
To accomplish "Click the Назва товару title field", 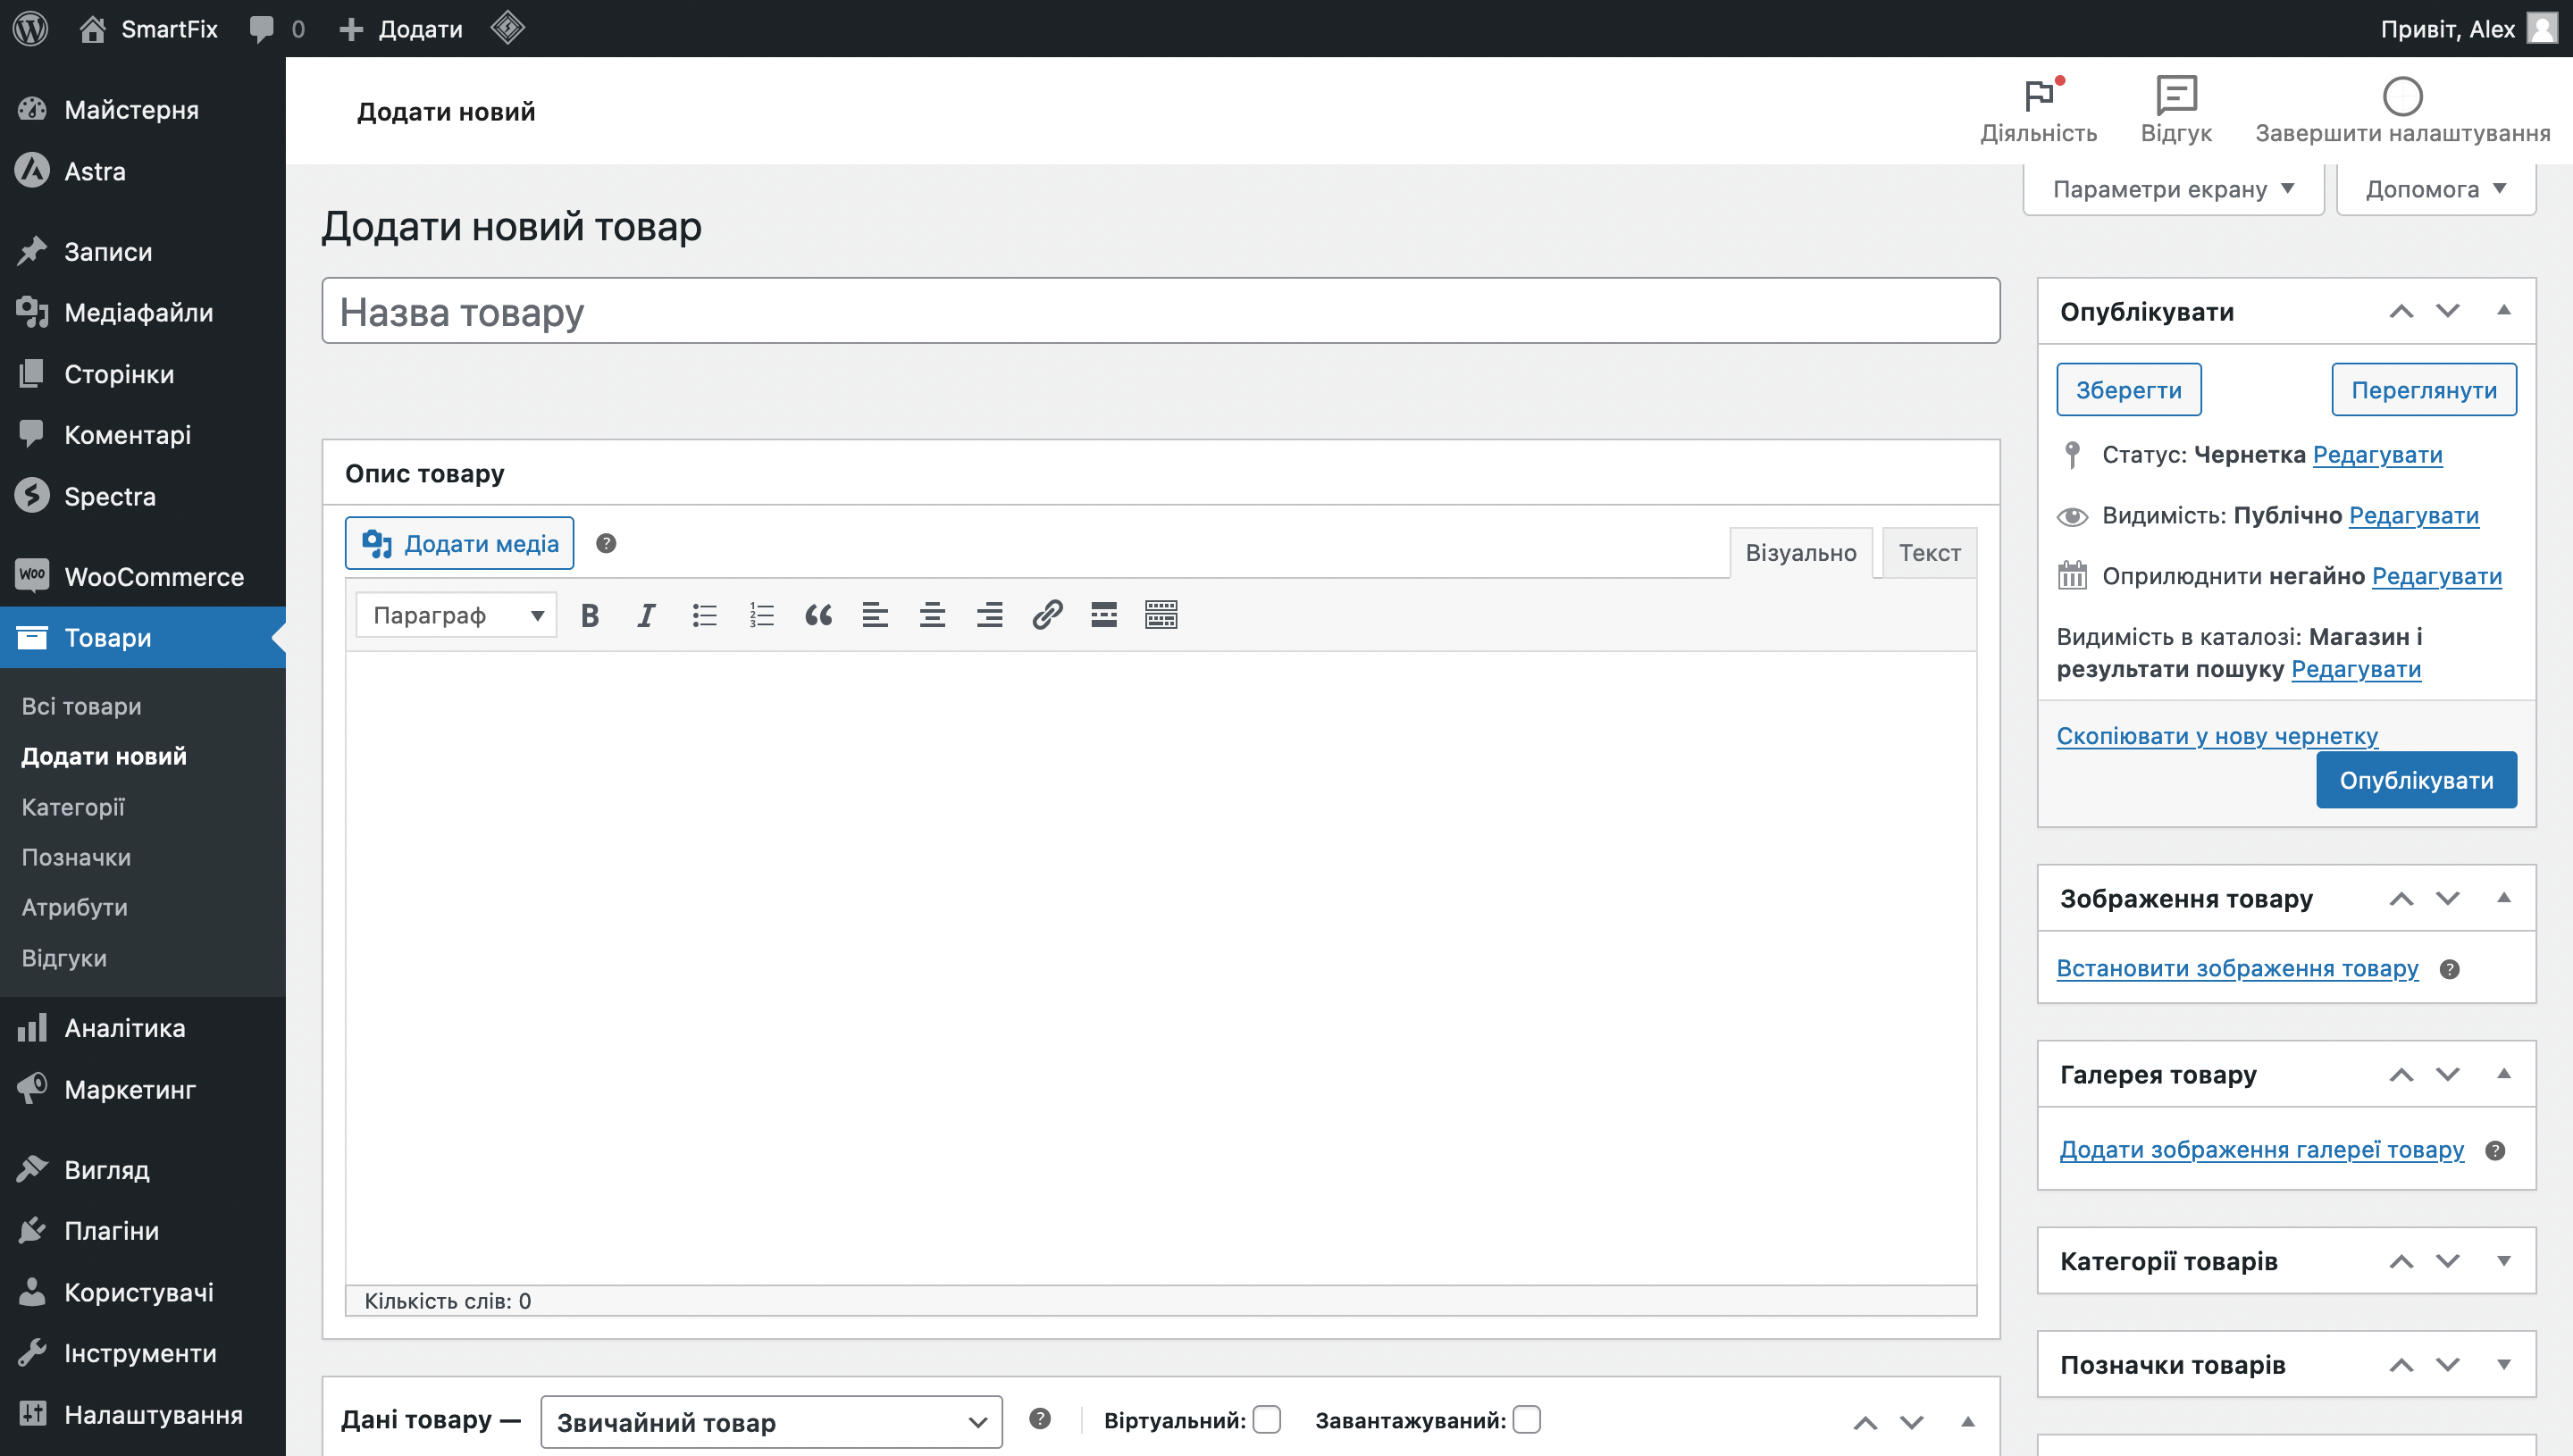I will (x=1160, y=311).
